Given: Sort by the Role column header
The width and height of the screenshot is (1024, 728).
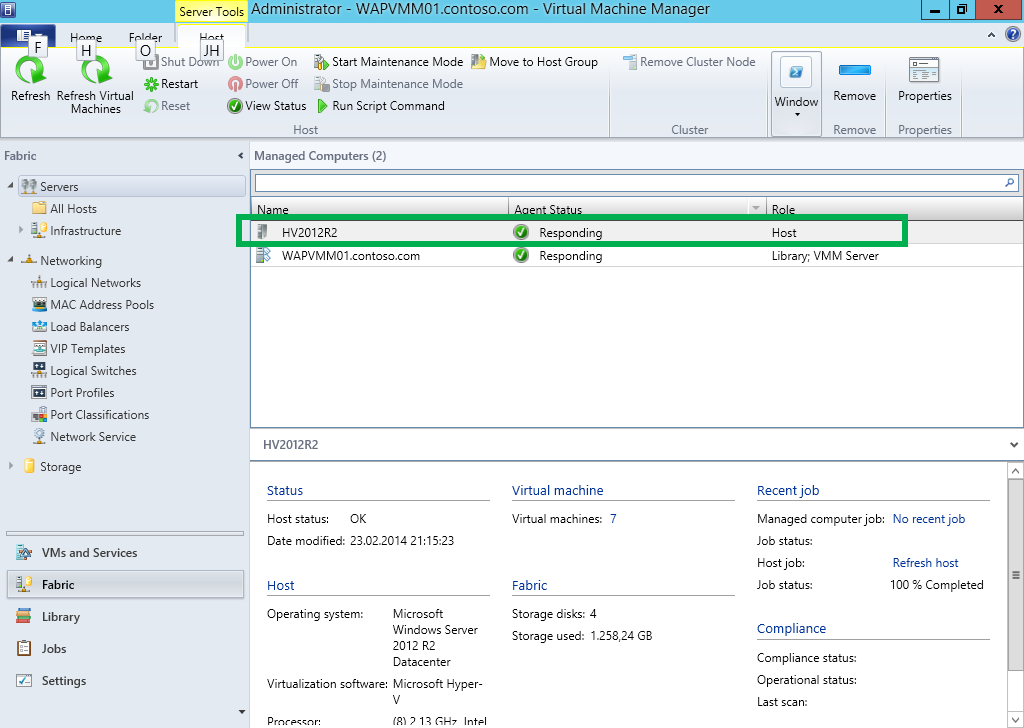Looking at the screenshot, I should [x=894, y=209].
